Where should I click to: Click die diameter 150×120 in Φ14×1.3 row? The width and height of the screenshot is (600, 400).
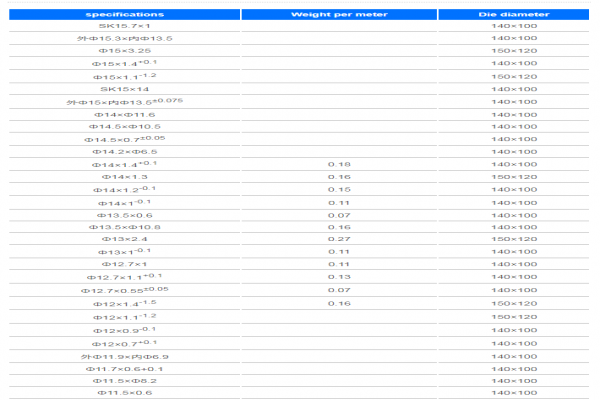click(514, 177)
